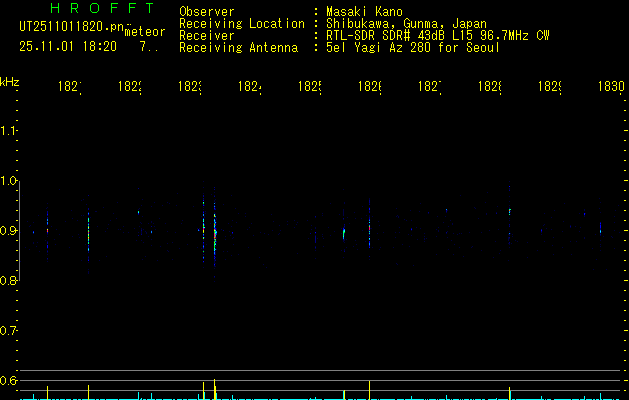
Task: Click the 0.9 frequency axis label
Action: tap(8, 231)
